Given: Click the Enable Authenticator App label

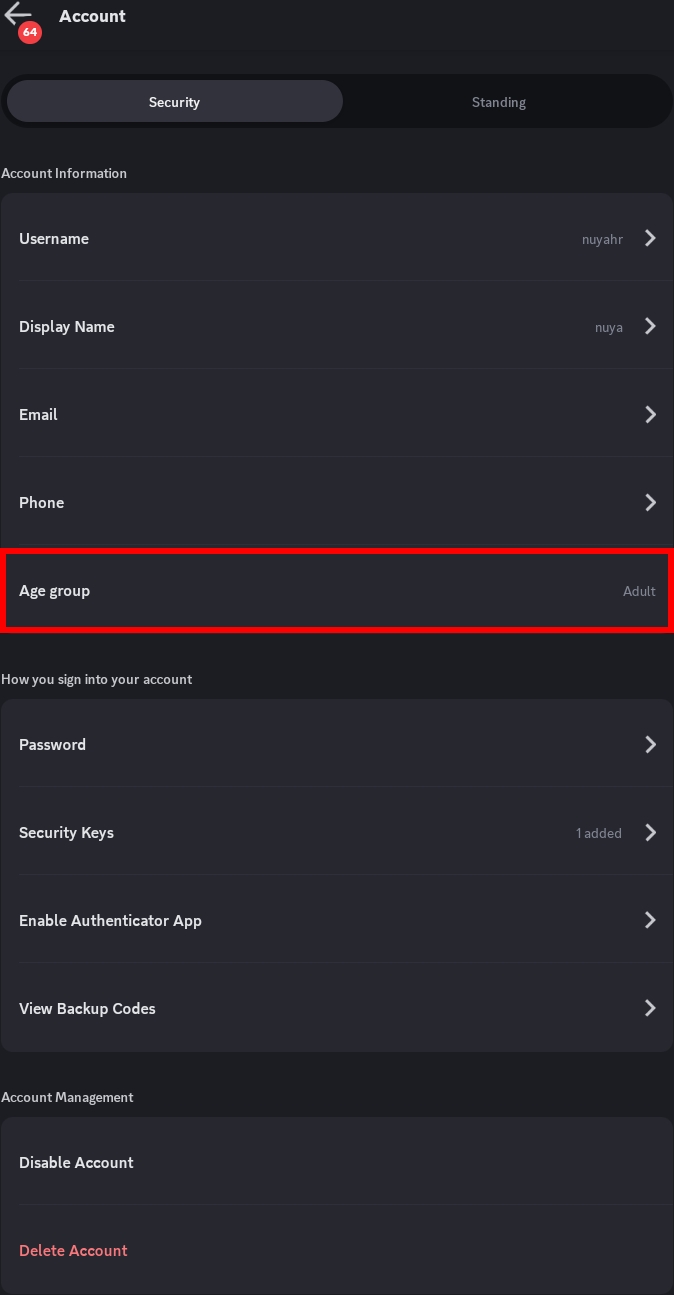Looking at the screenshot, I should [x=110, y=920].
